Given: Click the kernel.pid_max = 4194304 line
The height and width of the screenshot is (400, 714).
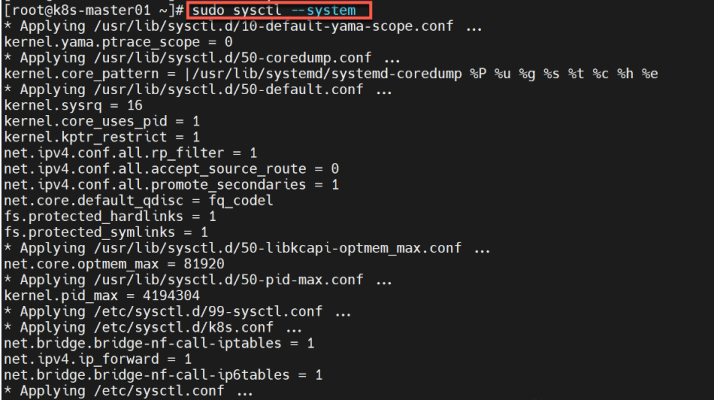Looking at the screenshot, I should (x=102, y=296).
